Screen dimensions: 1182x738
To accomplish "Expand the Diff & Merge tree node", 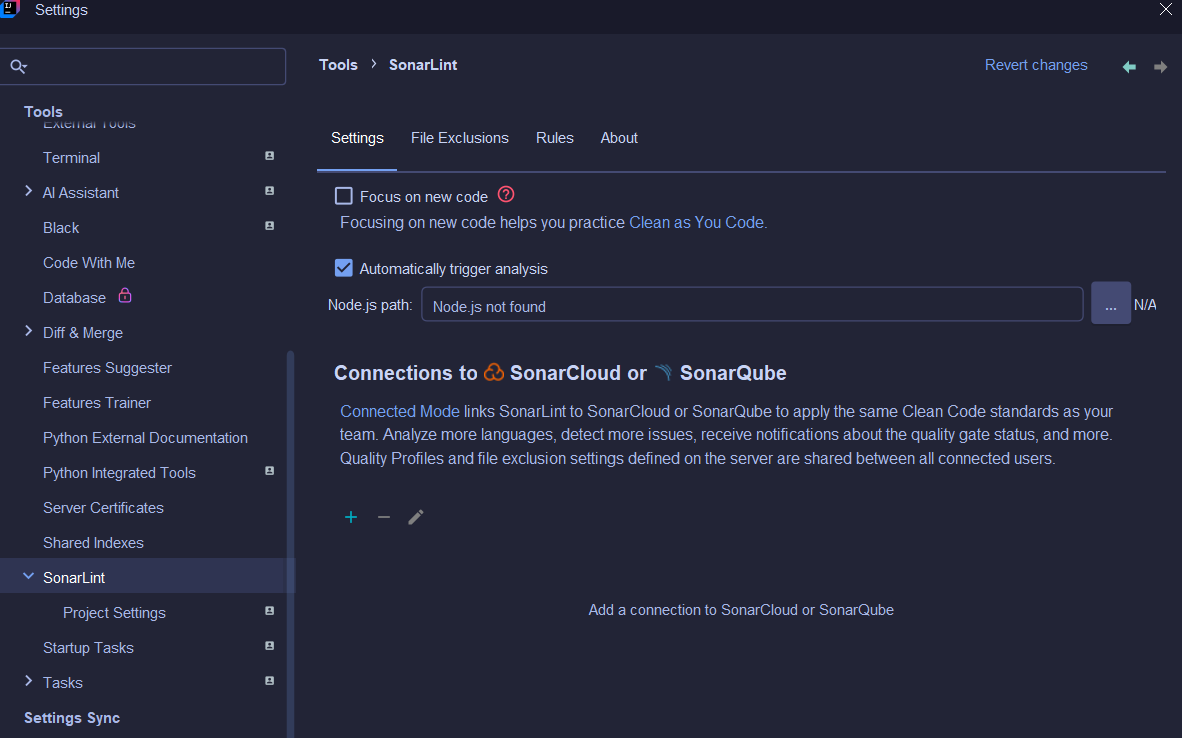I will (x=29, y=332).
